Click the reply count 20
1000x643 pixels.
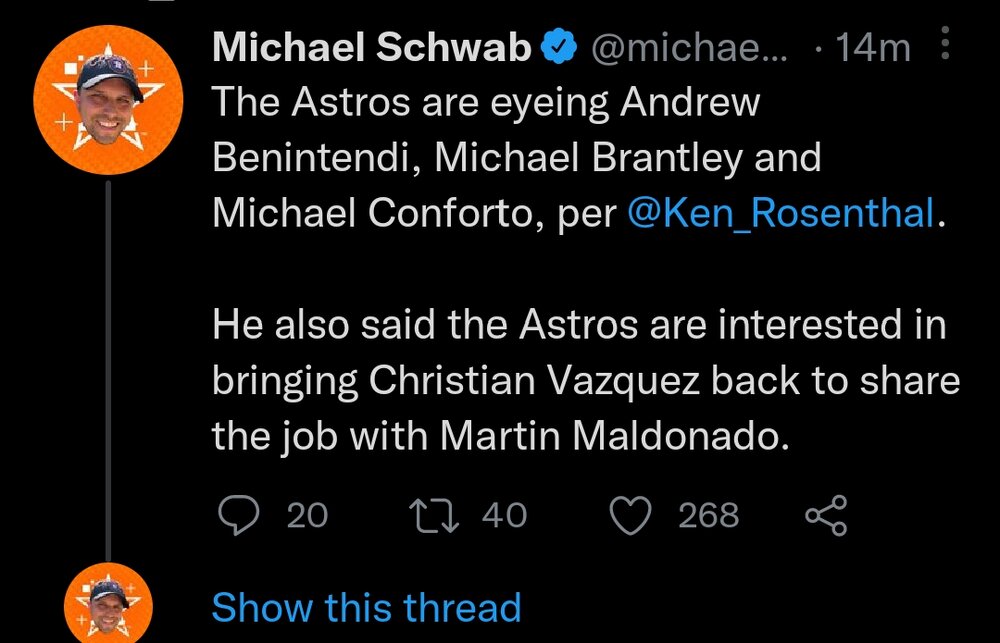coord(307,515)
